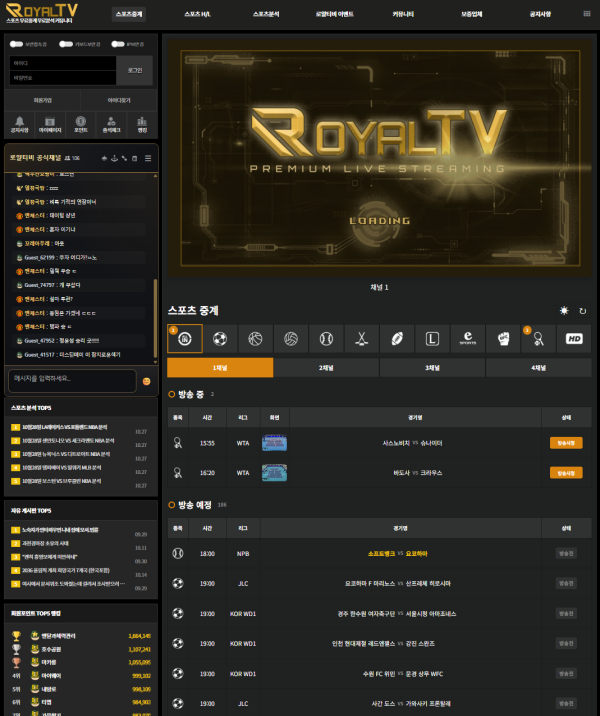
Task: Click status button for 18:00 NPB match
Action: click(566, 553)
